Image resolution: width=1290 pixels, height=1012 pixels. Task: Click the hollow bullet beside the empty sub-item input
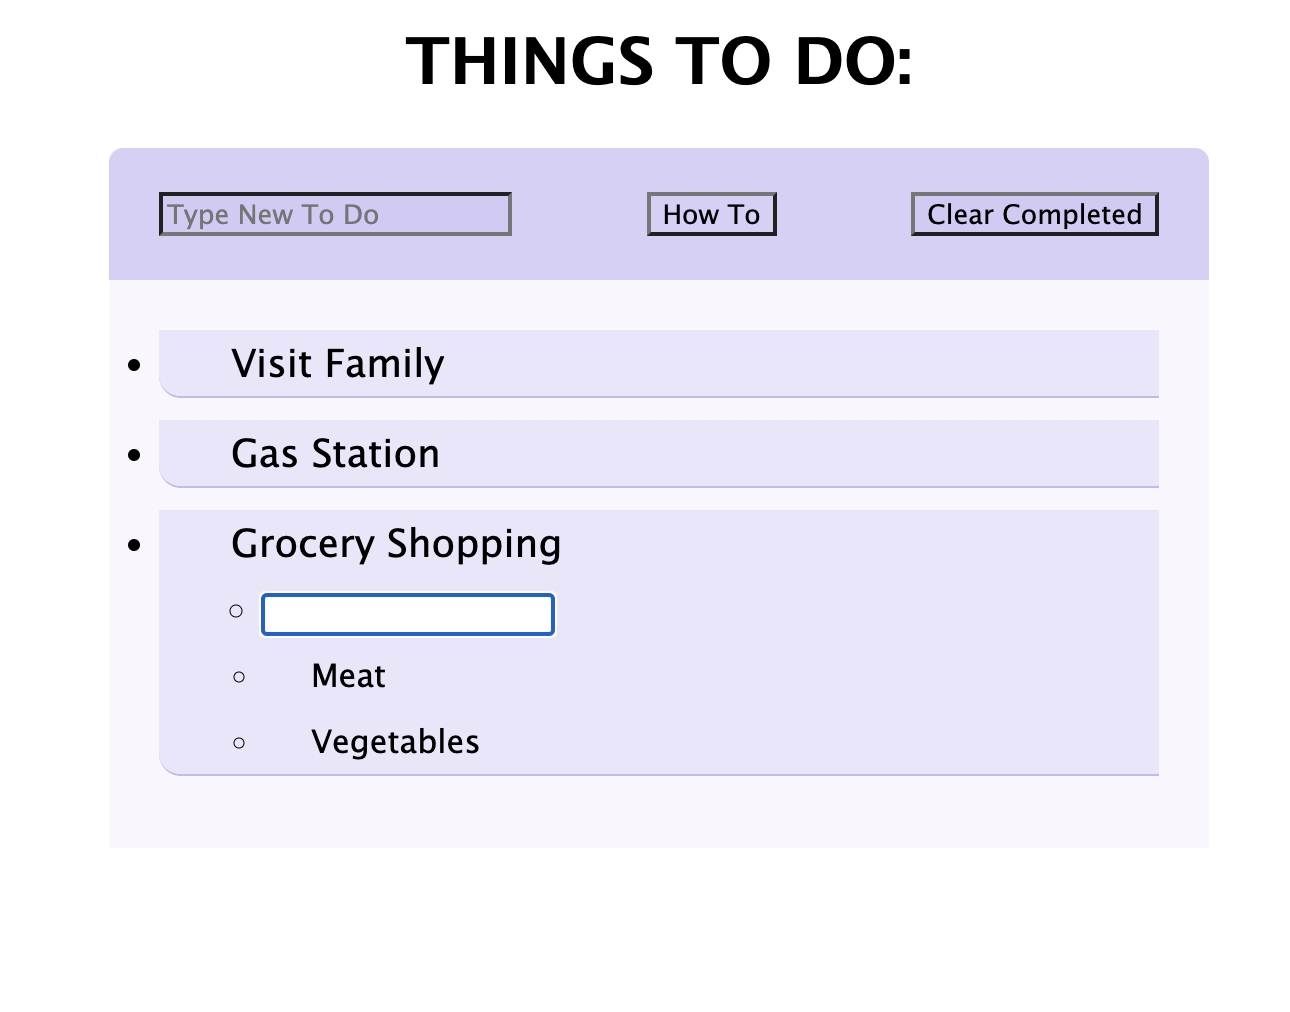(236, 611)
